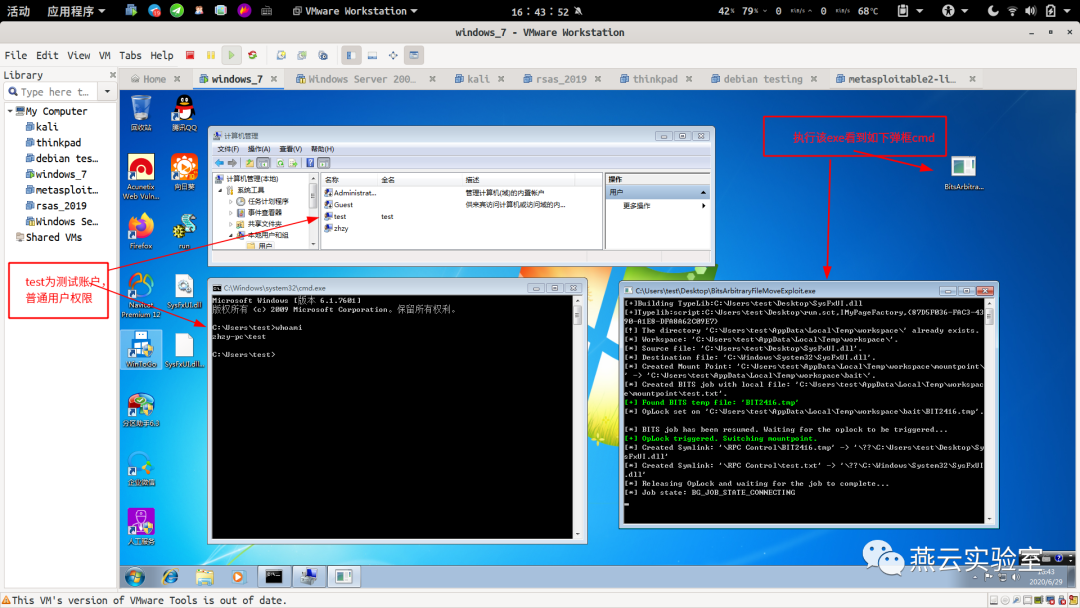Close the kali tab

pyautogui.click(x=501, y=79)
